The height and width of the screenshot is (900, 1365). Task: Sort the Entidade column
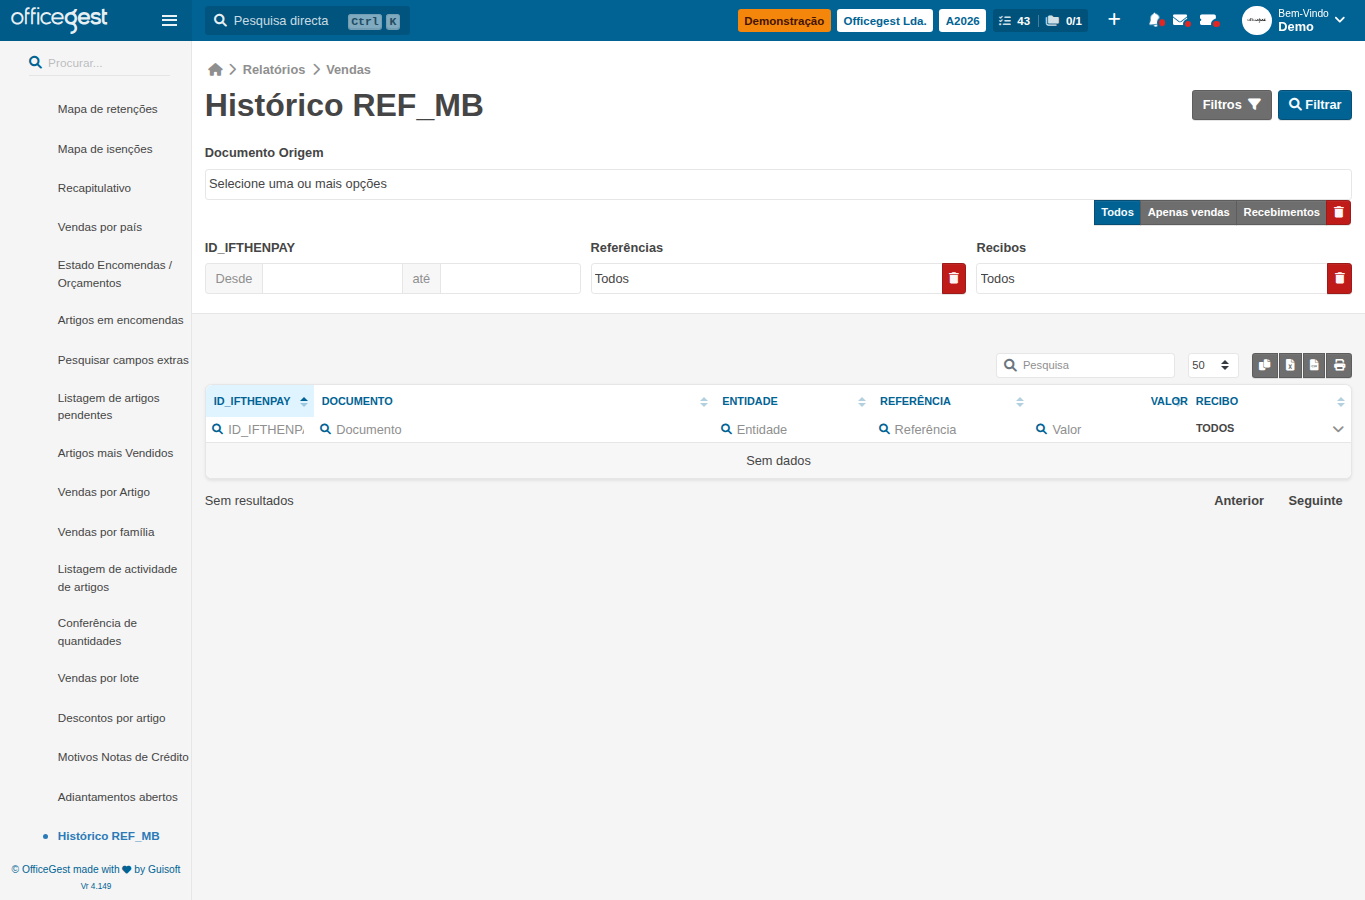[x=862, y=402]
